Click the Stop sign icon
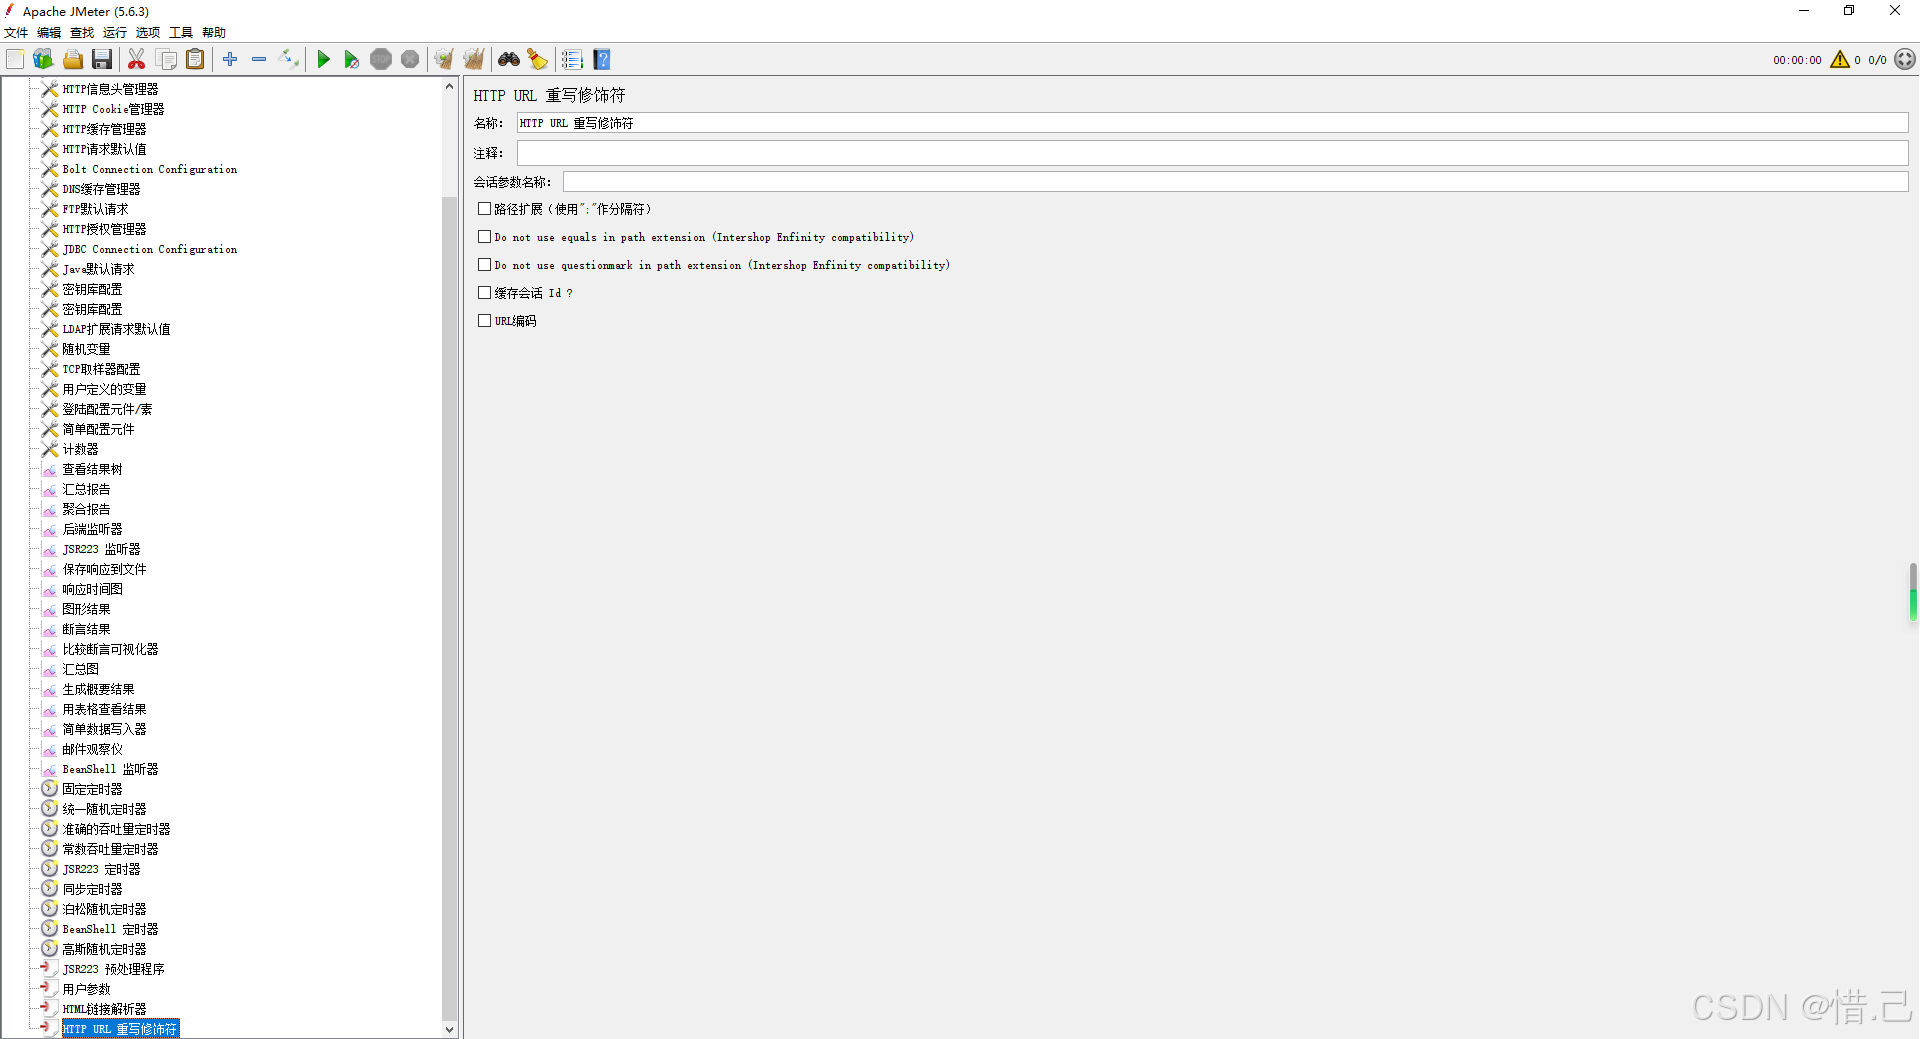The image size is (1920, 1039). click(x=381, y=60)
